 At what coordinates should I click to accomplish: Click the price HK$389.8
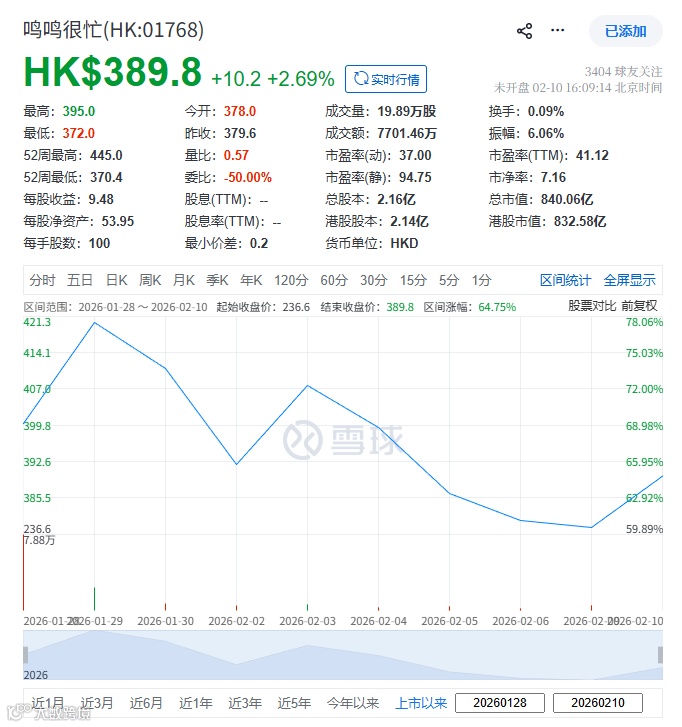point(113,72)
